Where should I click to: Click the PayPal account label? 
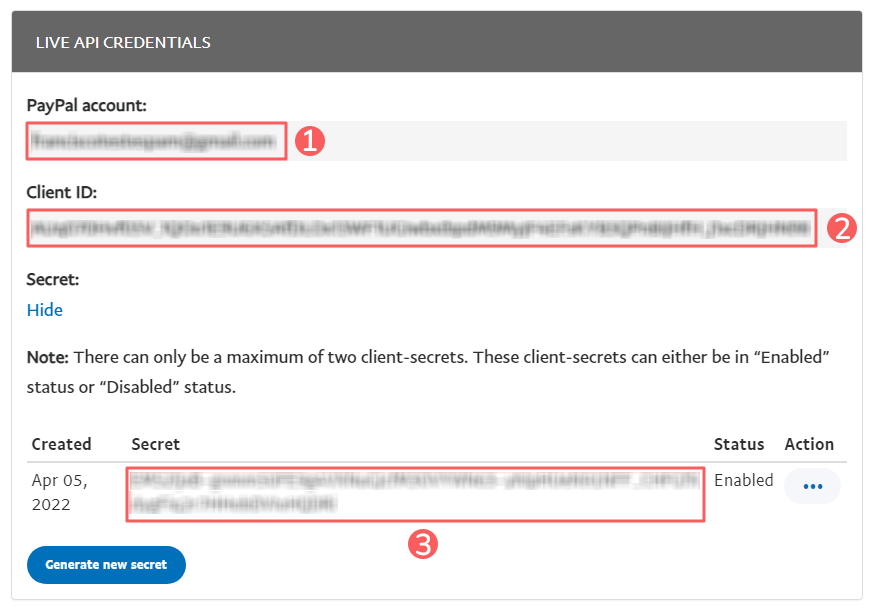click(x=87, y=105)
